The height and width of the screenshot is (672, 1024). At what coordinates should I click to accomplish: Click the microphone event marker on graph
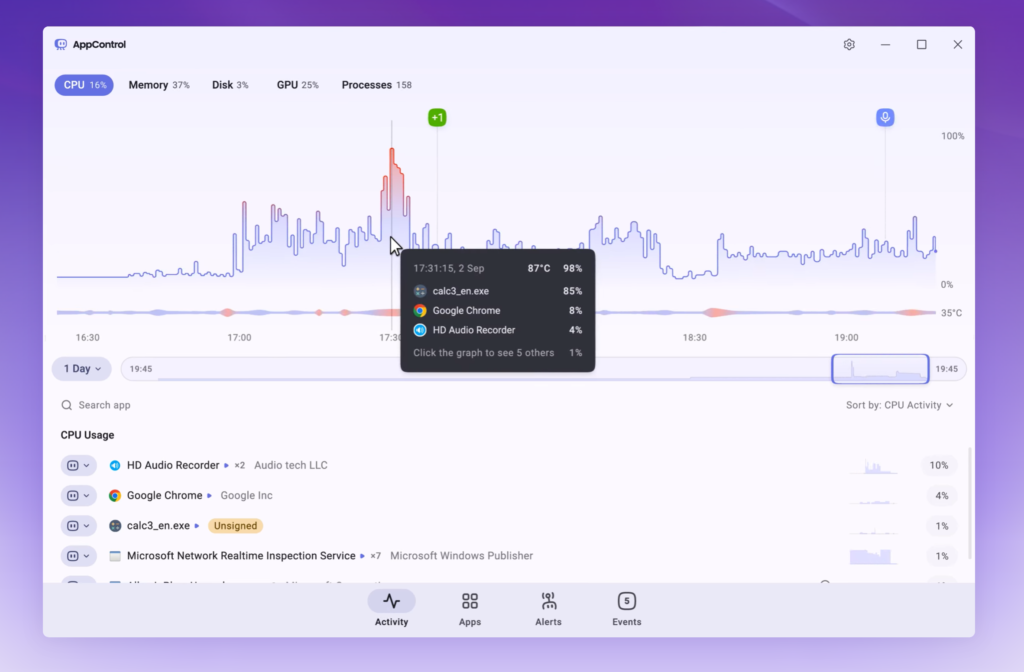(x=885, y=118)
